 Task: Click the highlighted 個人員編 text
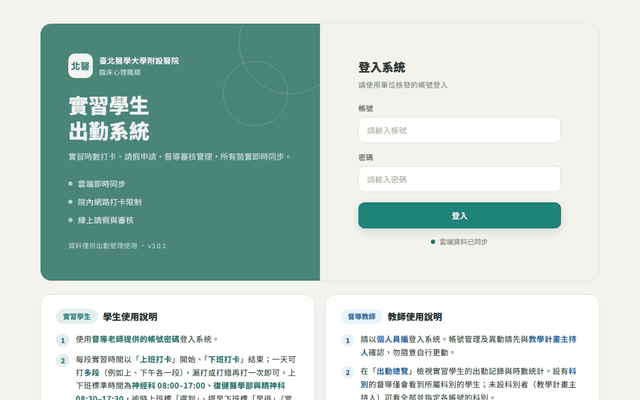pos(392,339)
